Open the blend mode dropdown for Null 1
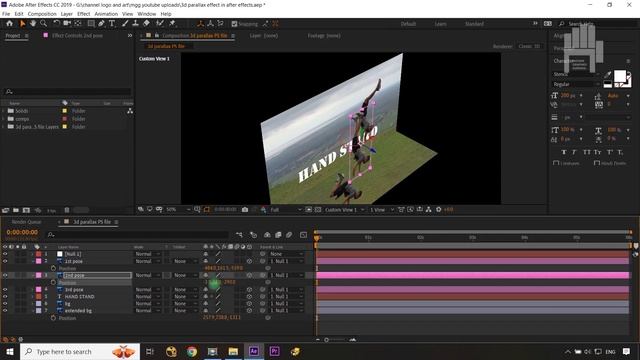 (x=147, y=254)
